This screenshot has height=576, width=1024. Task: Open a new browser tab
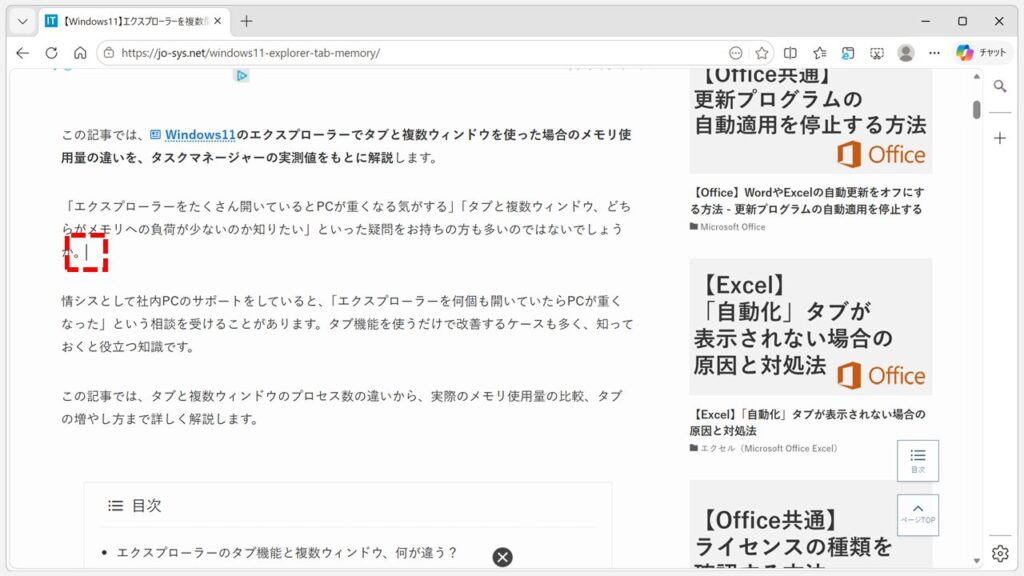(x=246, y=22)
